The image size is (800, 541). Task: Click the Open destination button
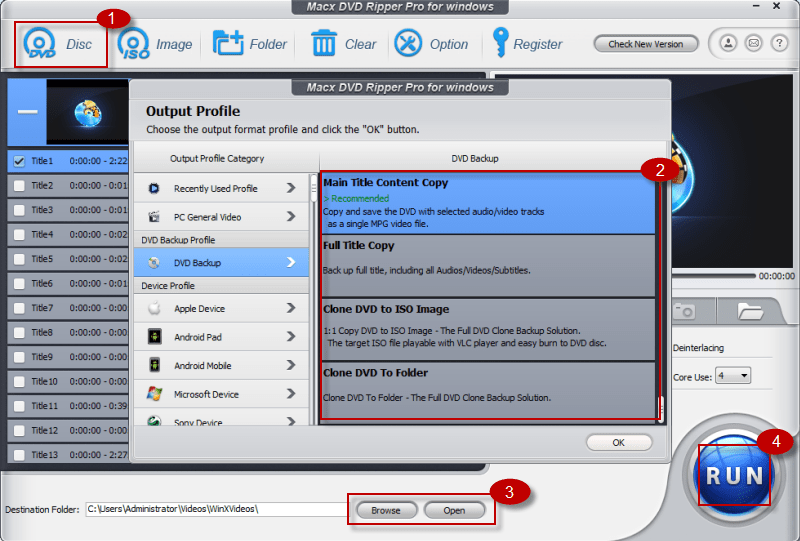[x=454, y=510]
